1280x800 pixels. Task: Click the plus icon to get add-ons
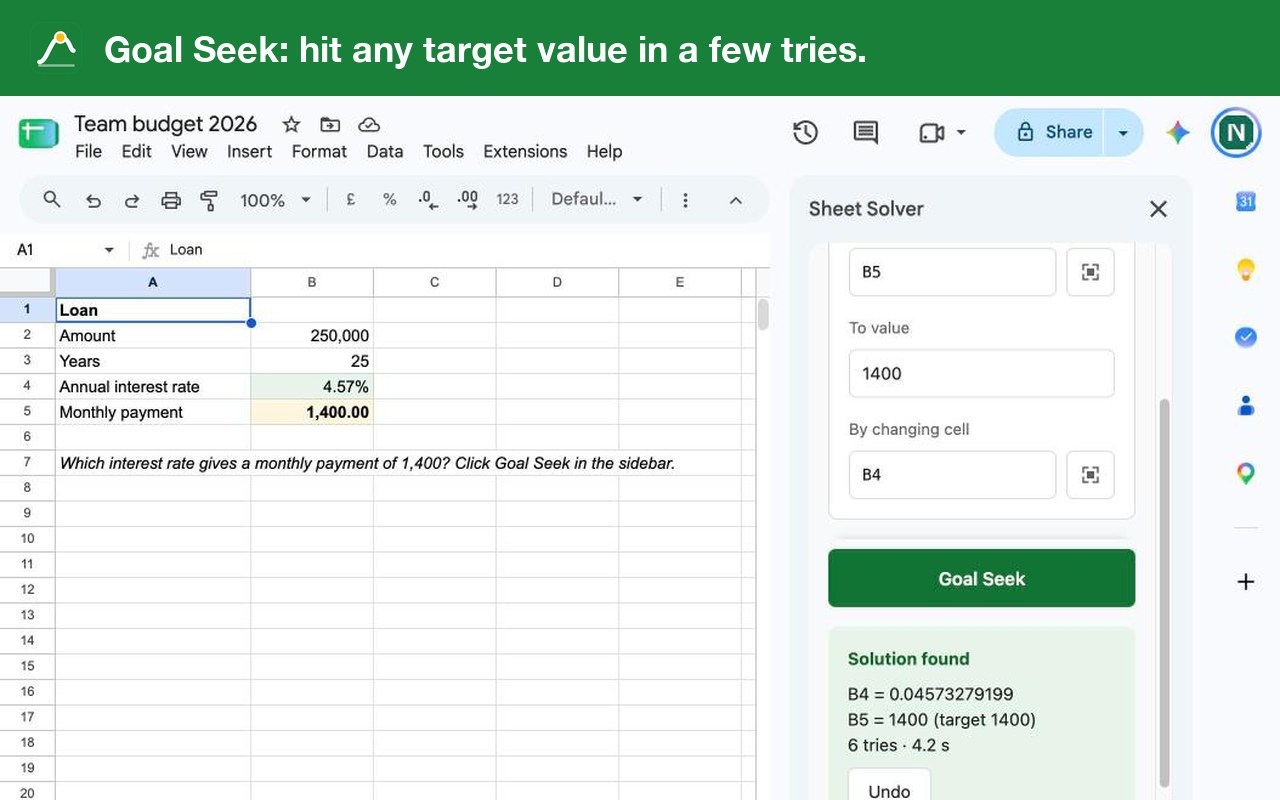tap(1245, 581)
